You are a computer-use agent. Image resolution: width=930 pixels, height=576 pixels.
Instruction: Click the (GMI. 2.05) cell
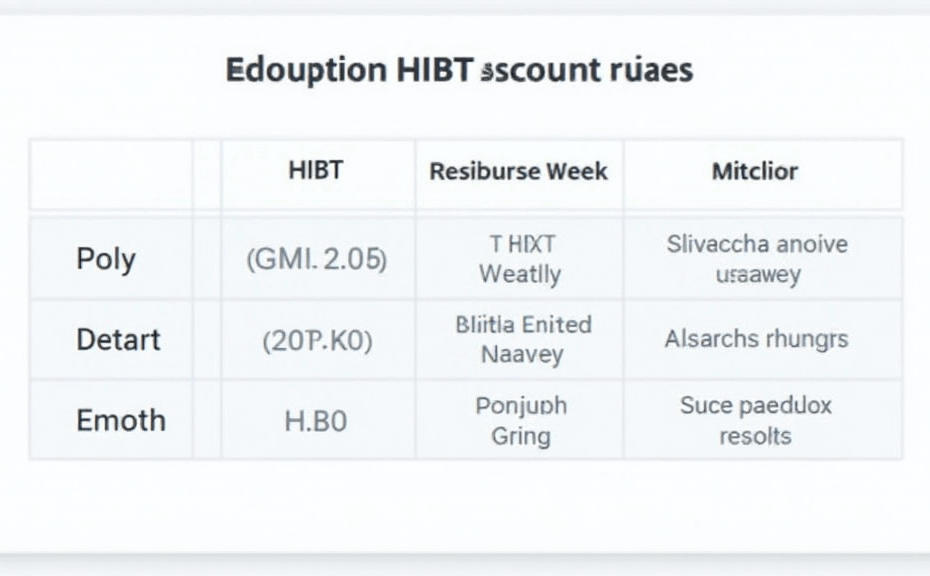tap(316, 259)
